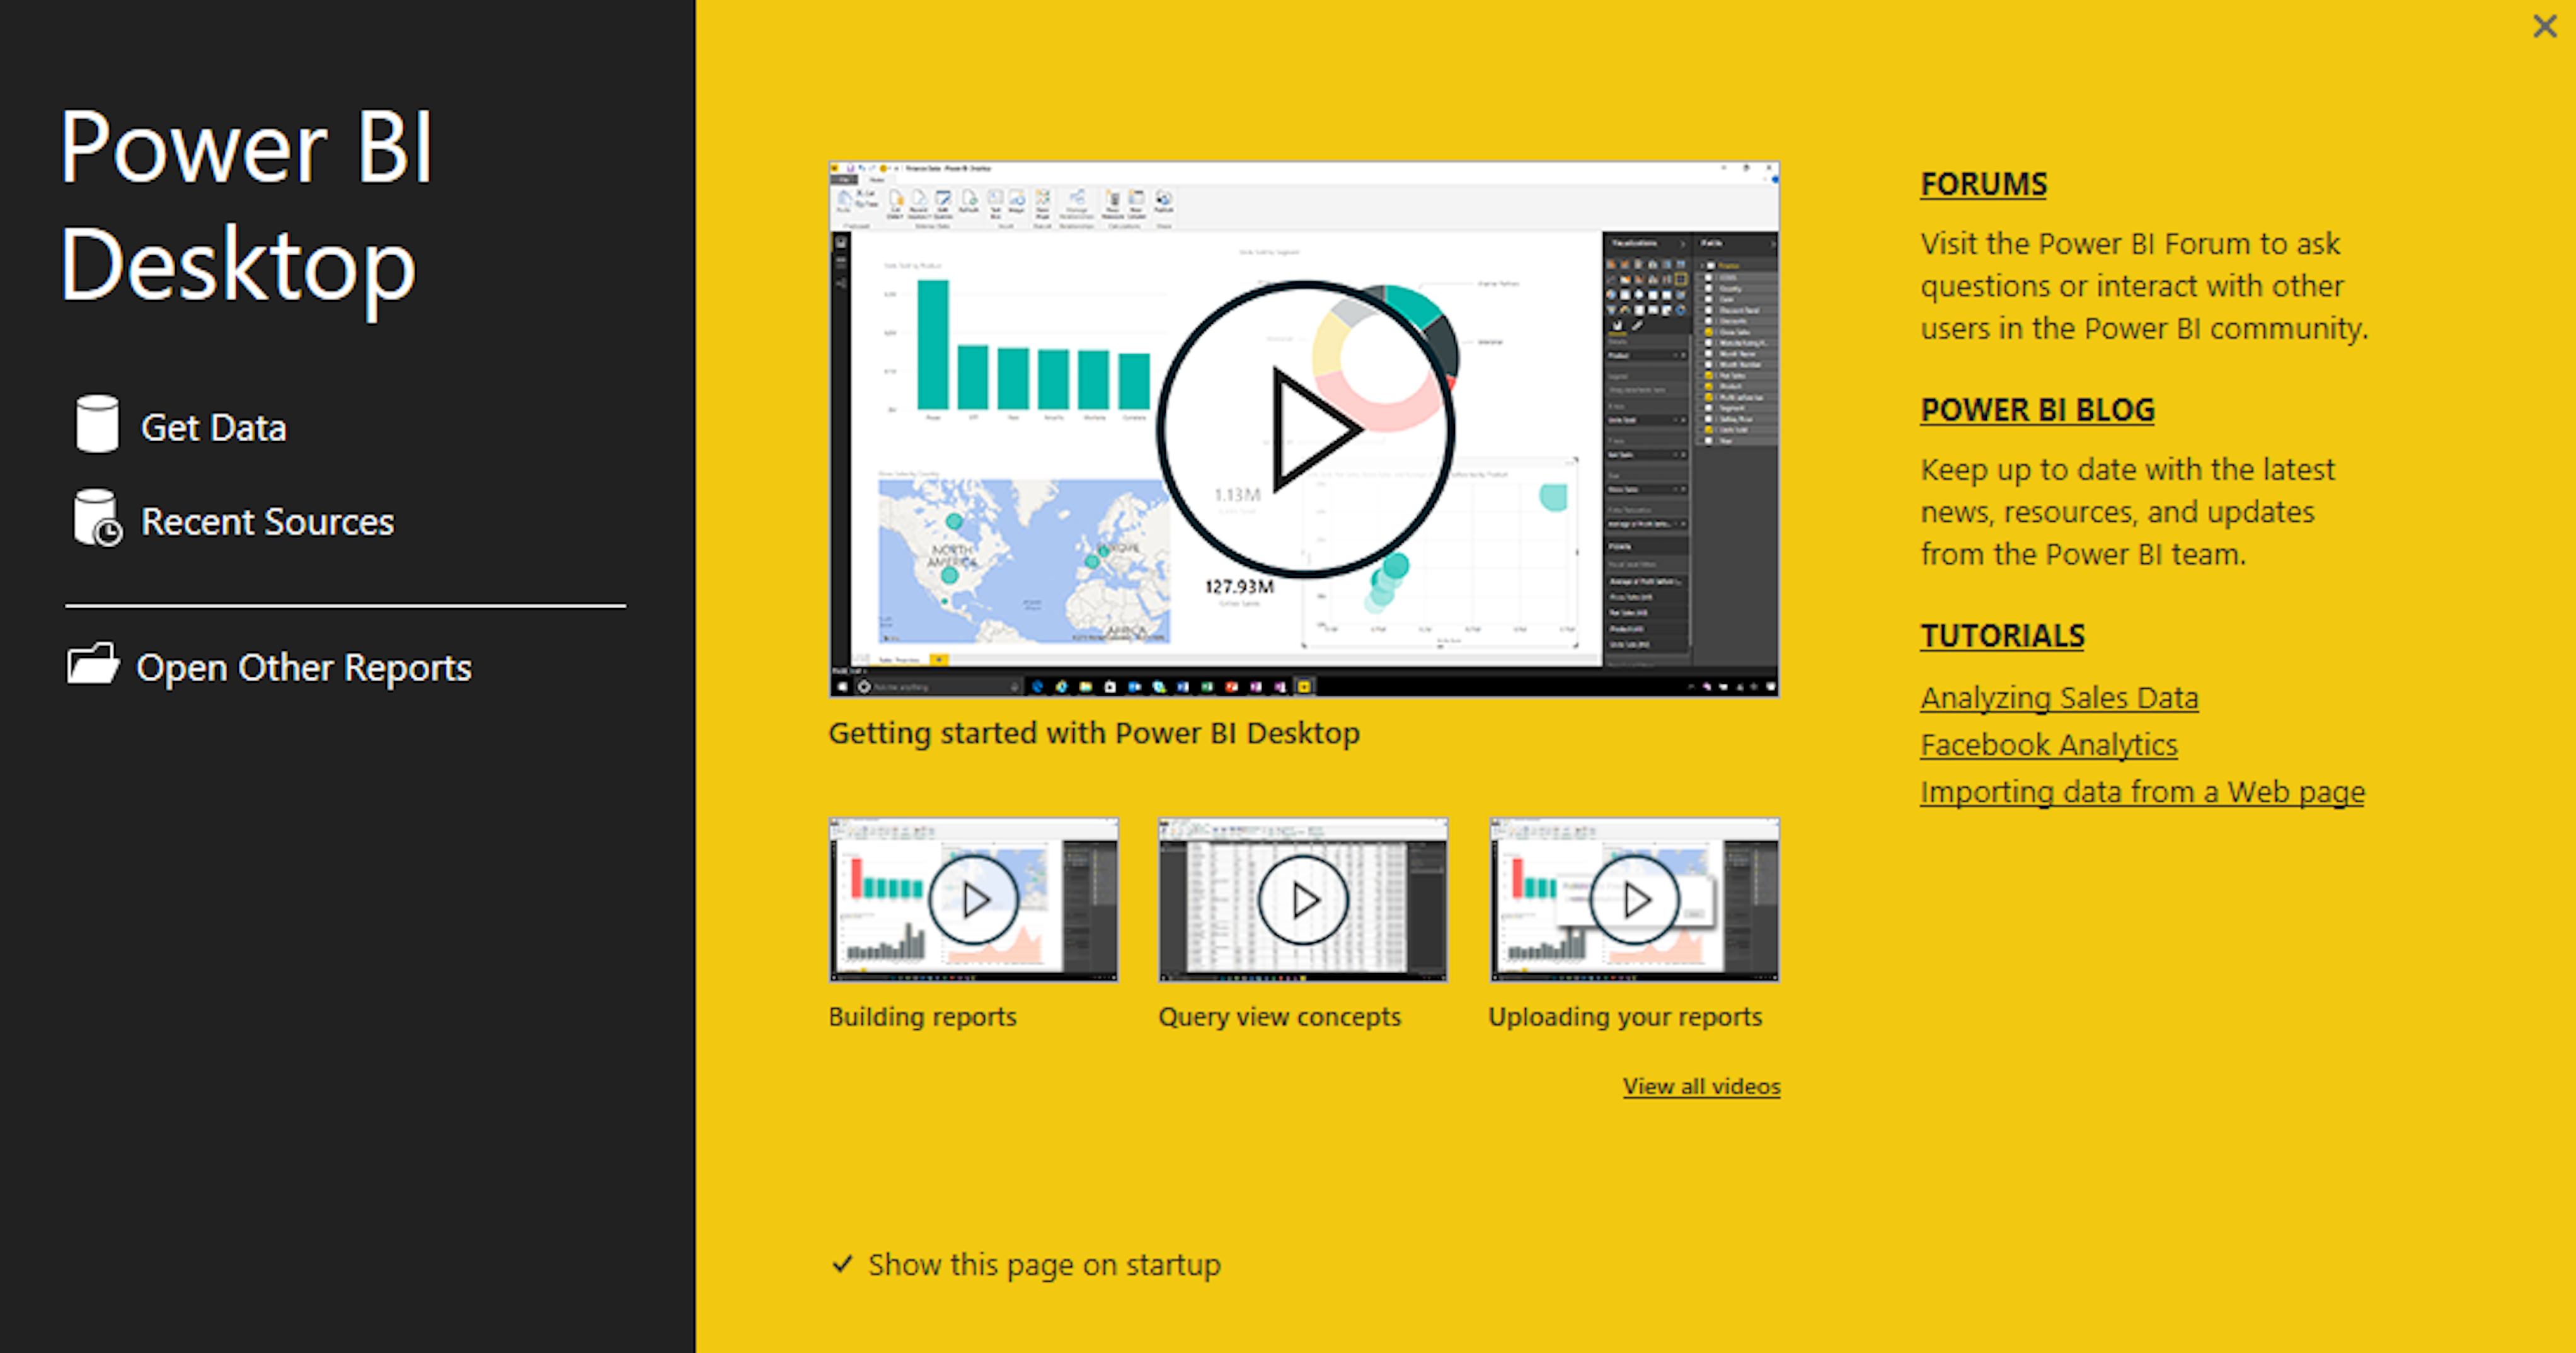Click the Query view concepts thumbnail image
This screenshot has width=2576, height=1353.
[1302, 898]
